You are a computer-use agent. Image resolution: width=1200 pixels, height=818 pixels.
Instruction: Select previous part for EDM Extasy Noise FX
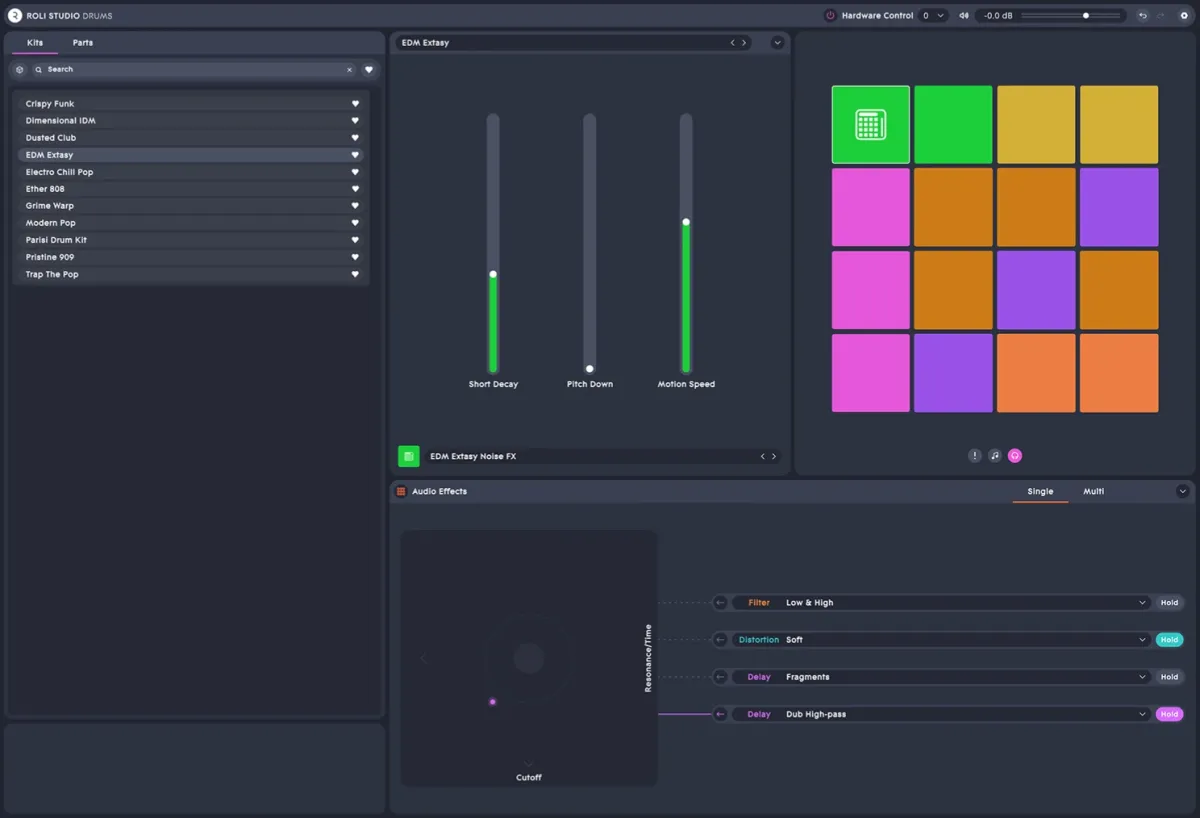tap(762, 456)
